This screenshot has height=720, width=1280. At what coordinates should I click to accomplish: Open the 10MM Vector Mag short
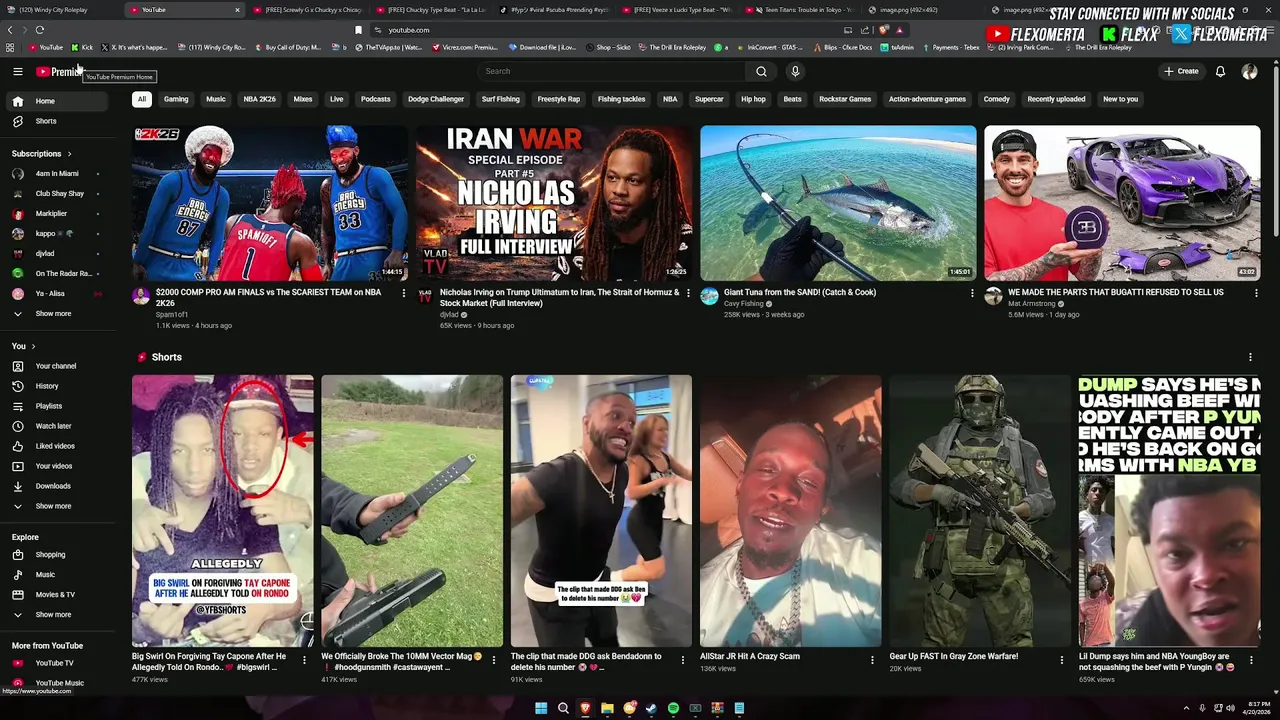[x=411, y=511]
